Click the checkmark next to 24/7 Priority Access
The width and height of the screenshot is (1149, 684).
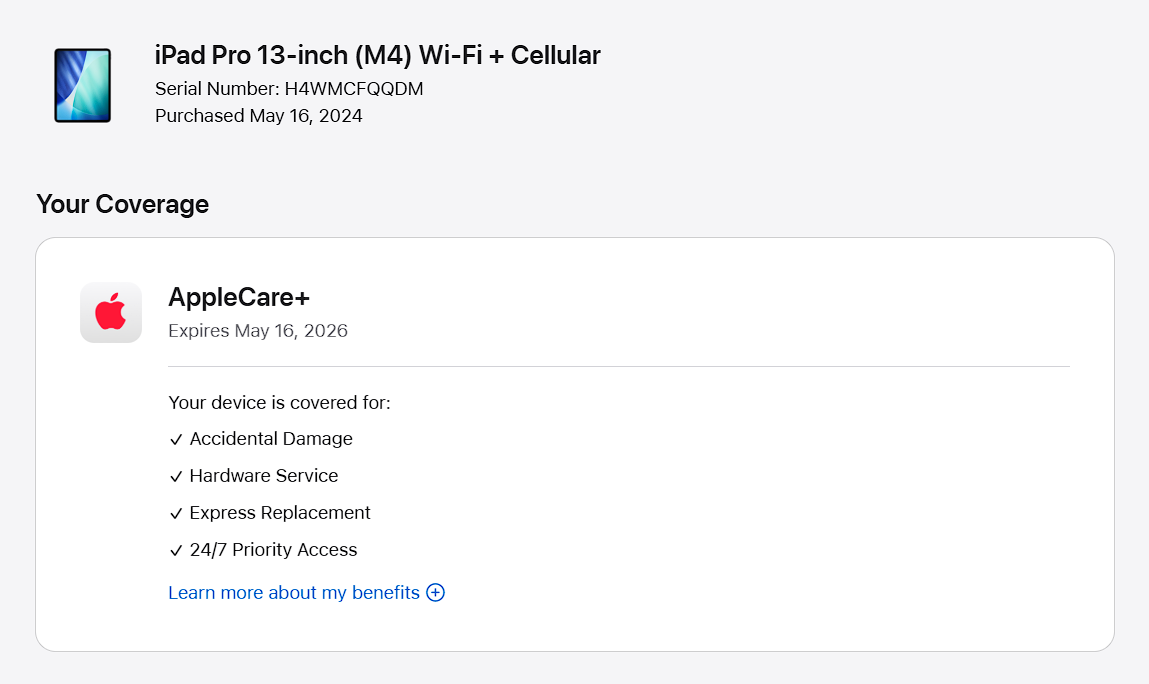tap(176, 551)
